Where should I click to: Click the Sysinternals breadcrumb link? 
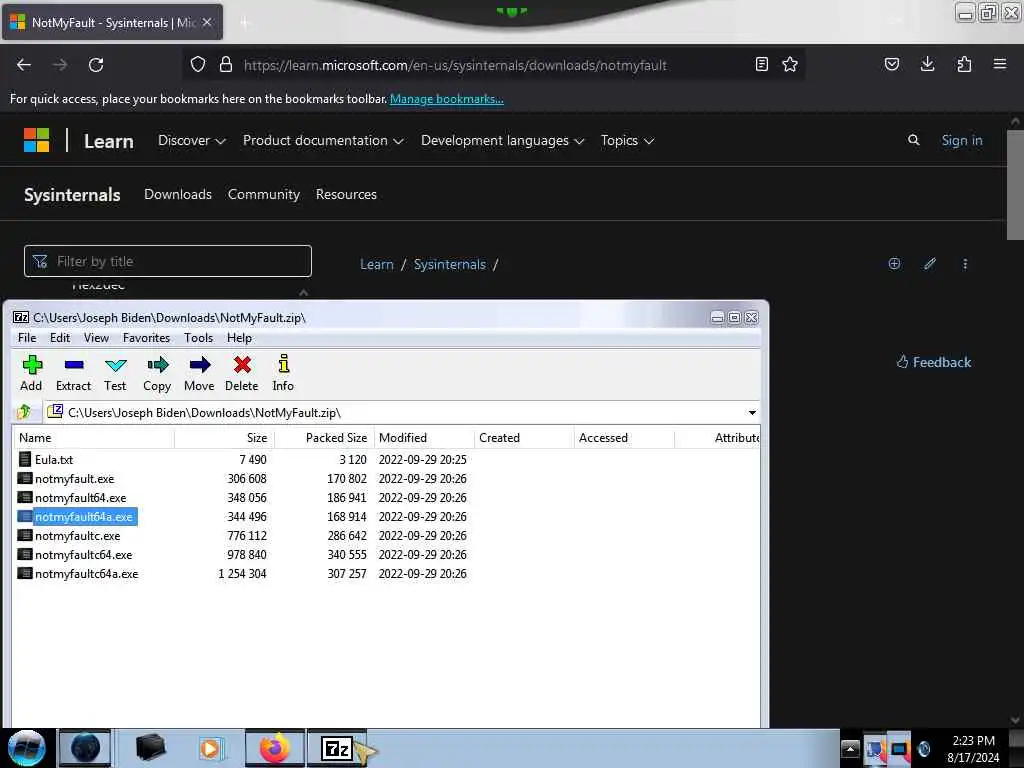[x=449, y=264]
